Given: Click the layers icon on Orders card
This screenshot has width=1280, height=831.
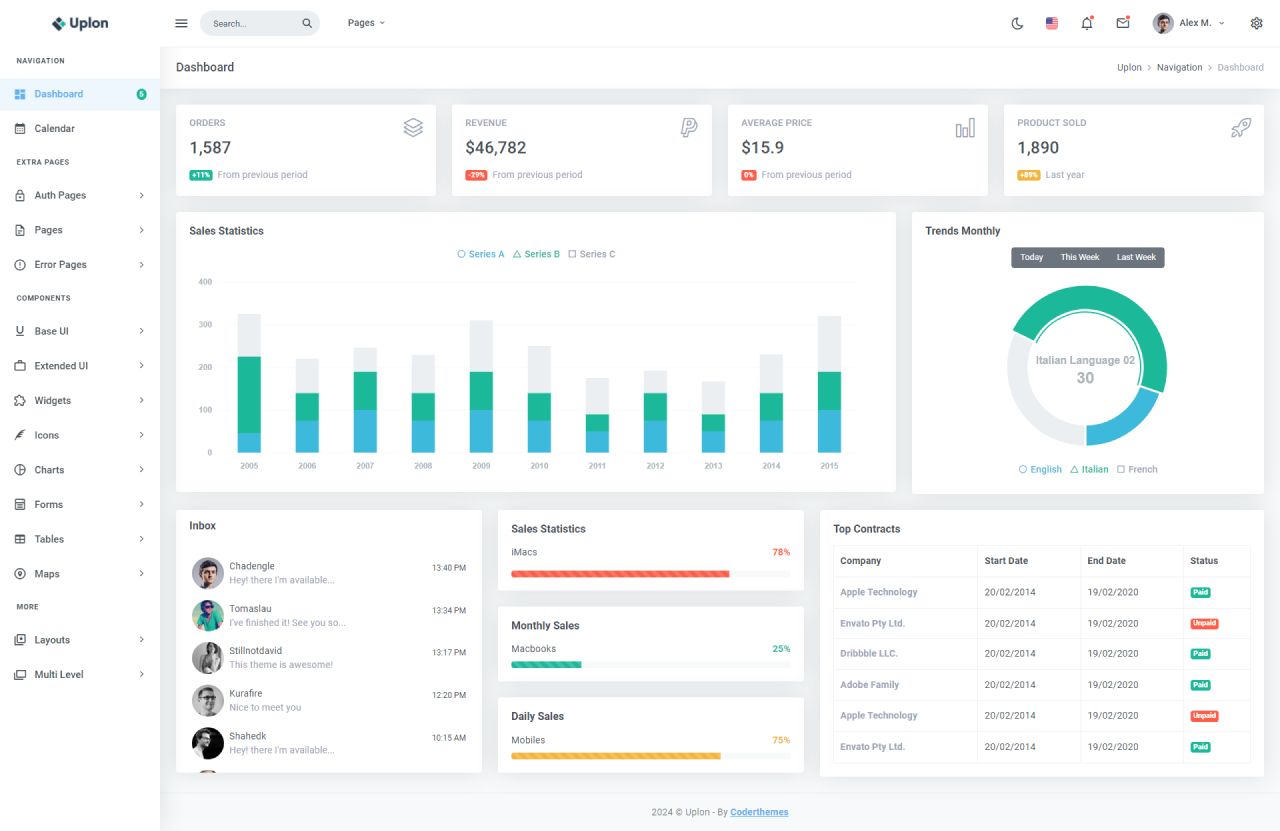Looking at the screenshot, I should pos(413,128).
